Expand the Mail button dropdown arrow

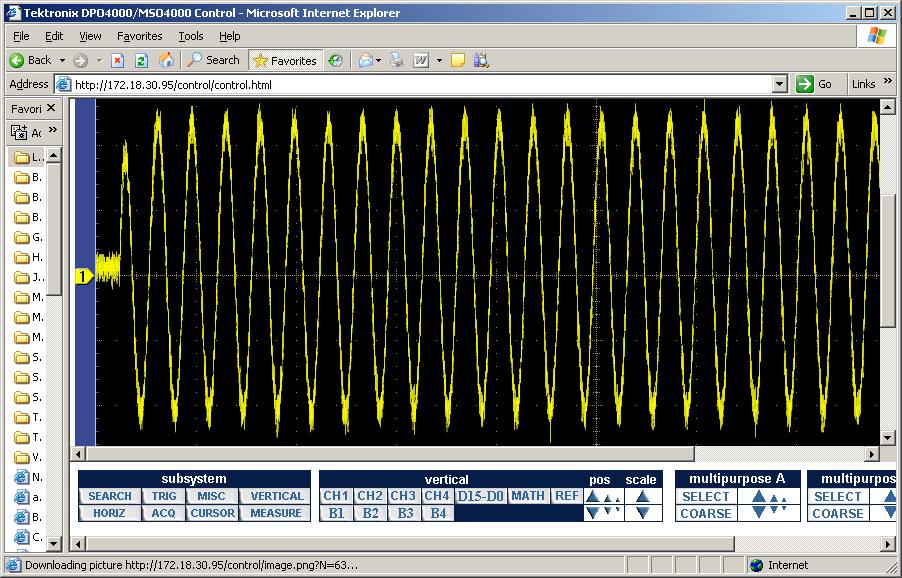coord(379,60)
